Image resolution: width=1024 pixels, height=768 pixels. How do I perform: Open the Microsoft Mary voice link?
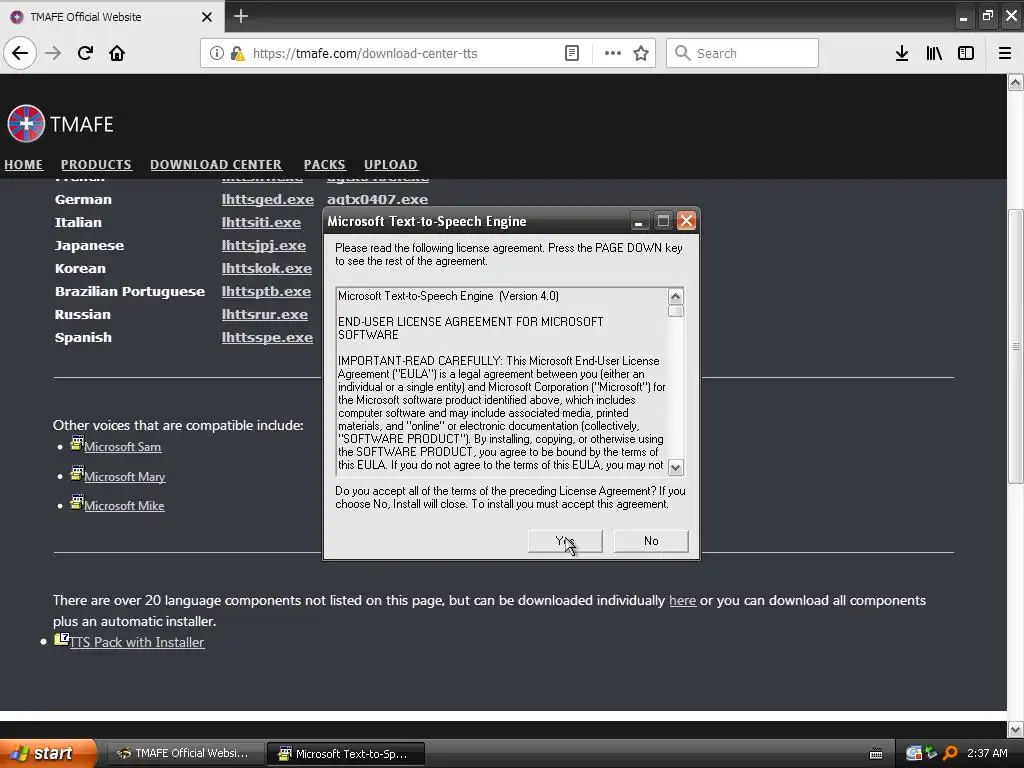tap(125, 477)
